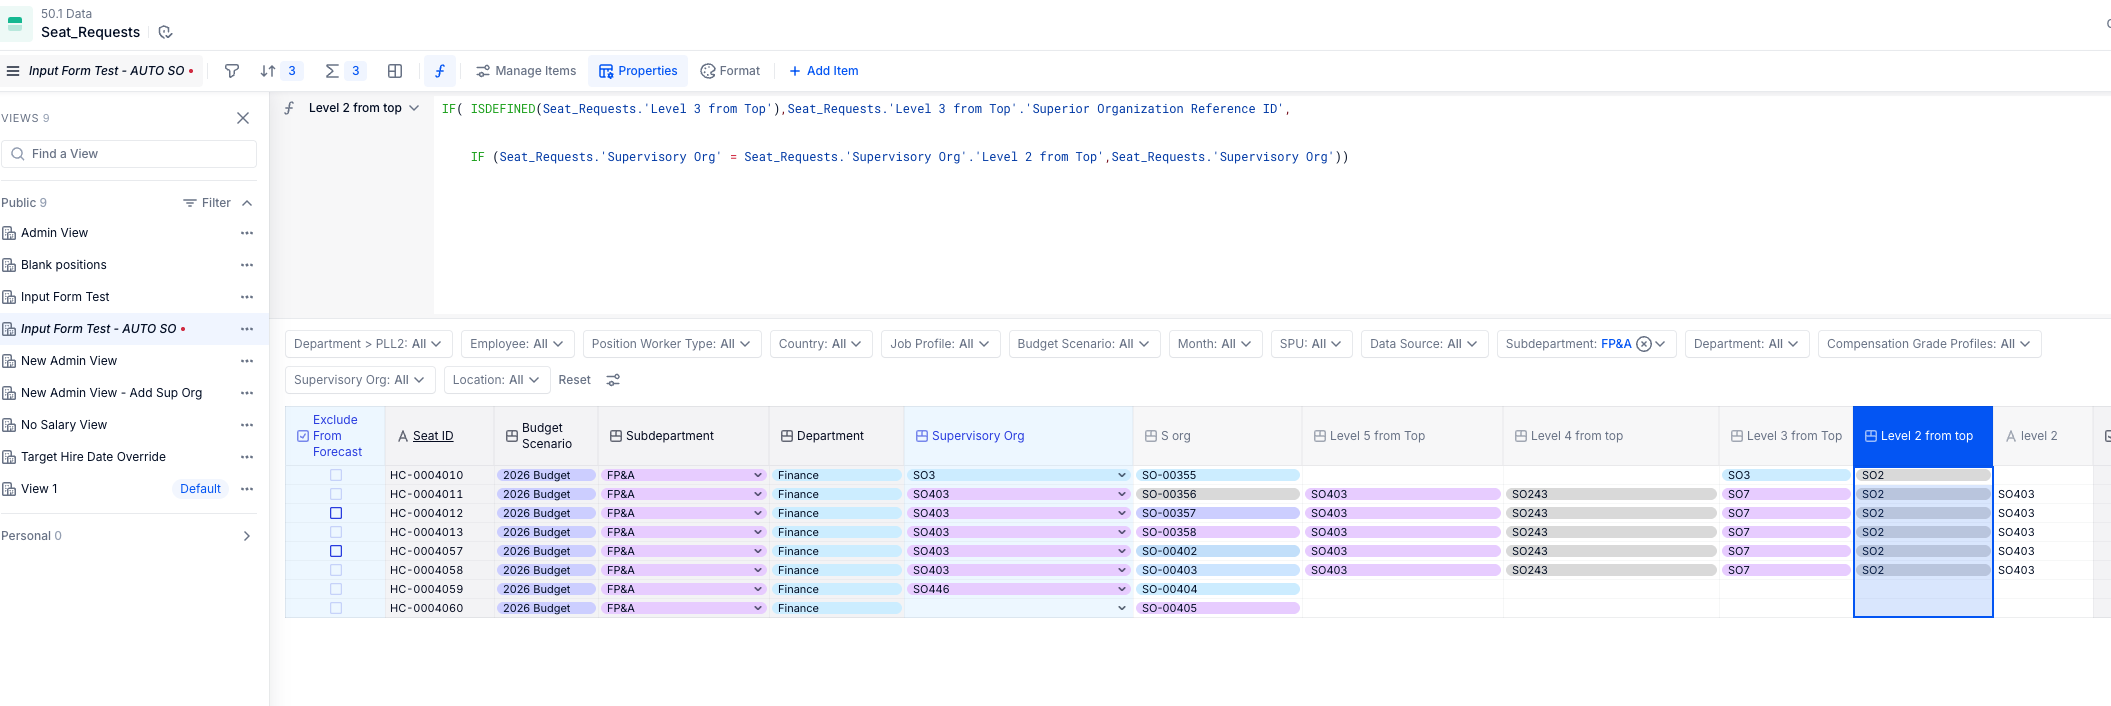Toggle the formula bar icon
Screen dimensions: 2111x706
tap(439, 71)
